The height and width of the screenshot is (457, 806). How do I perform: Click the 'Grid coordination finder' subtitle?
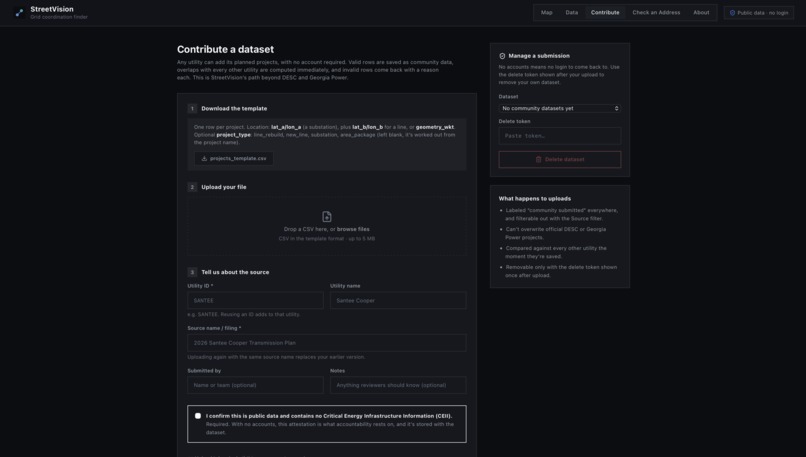coord(59,17)
